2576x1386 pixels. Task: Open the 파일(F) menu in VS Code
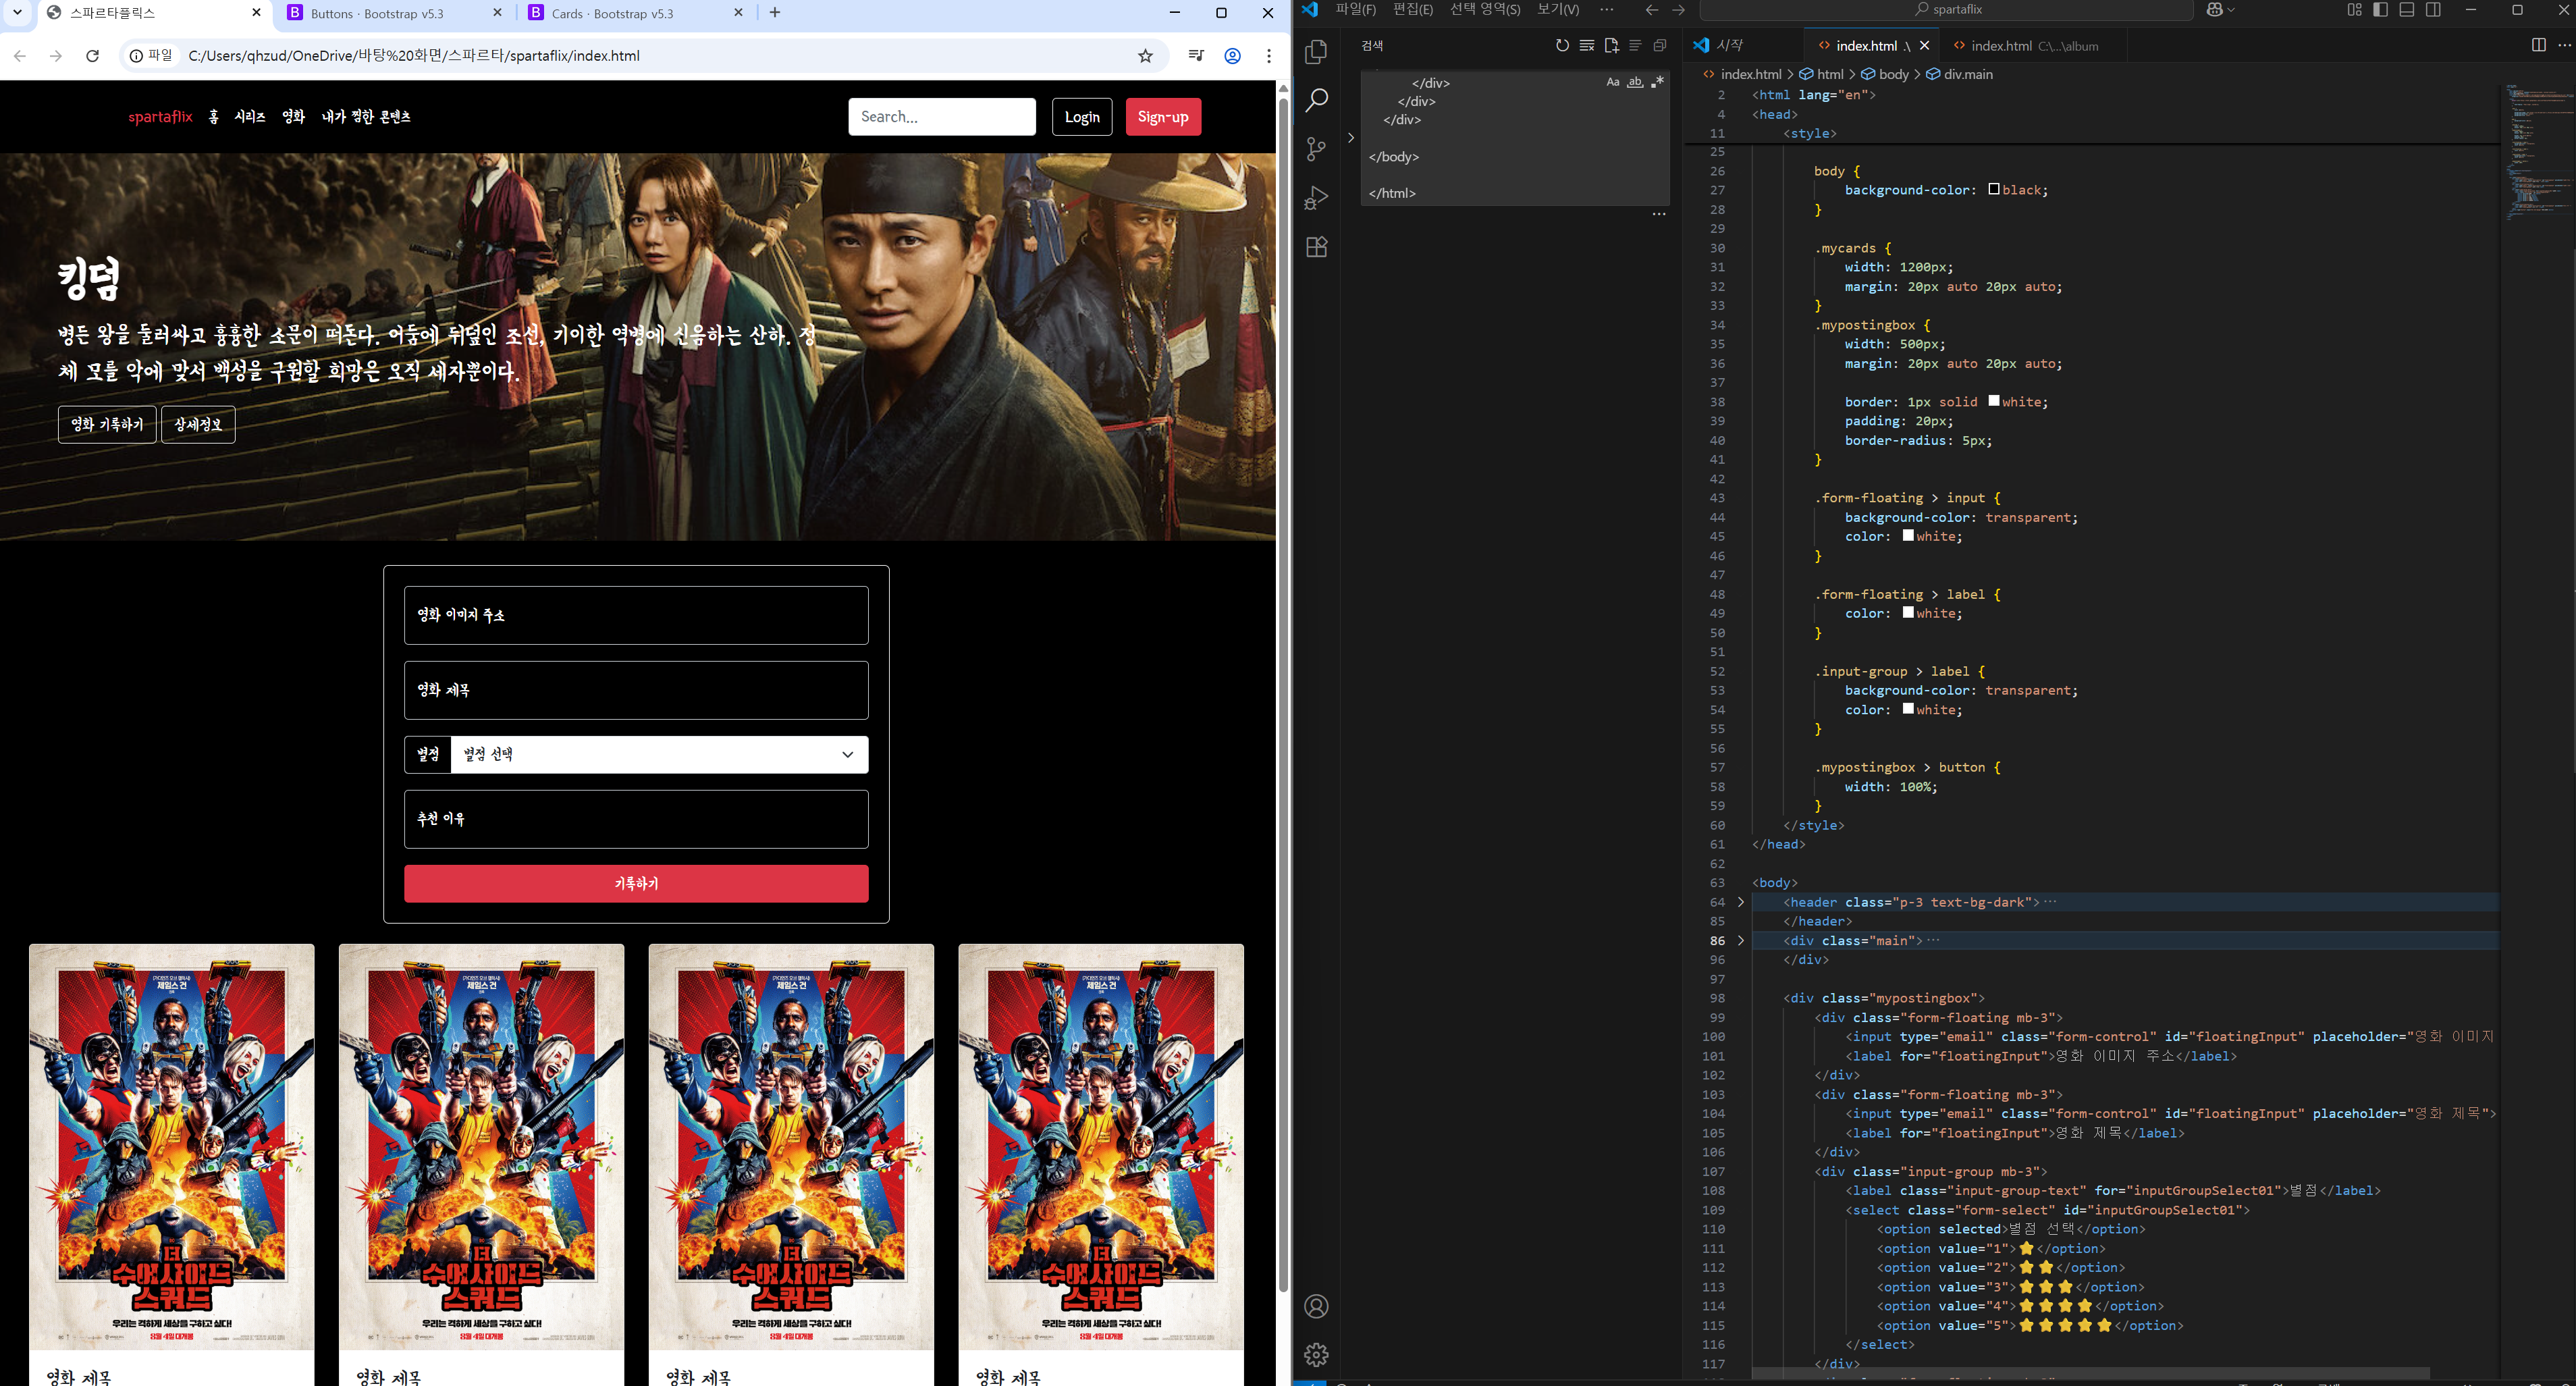pos(1356,10)
